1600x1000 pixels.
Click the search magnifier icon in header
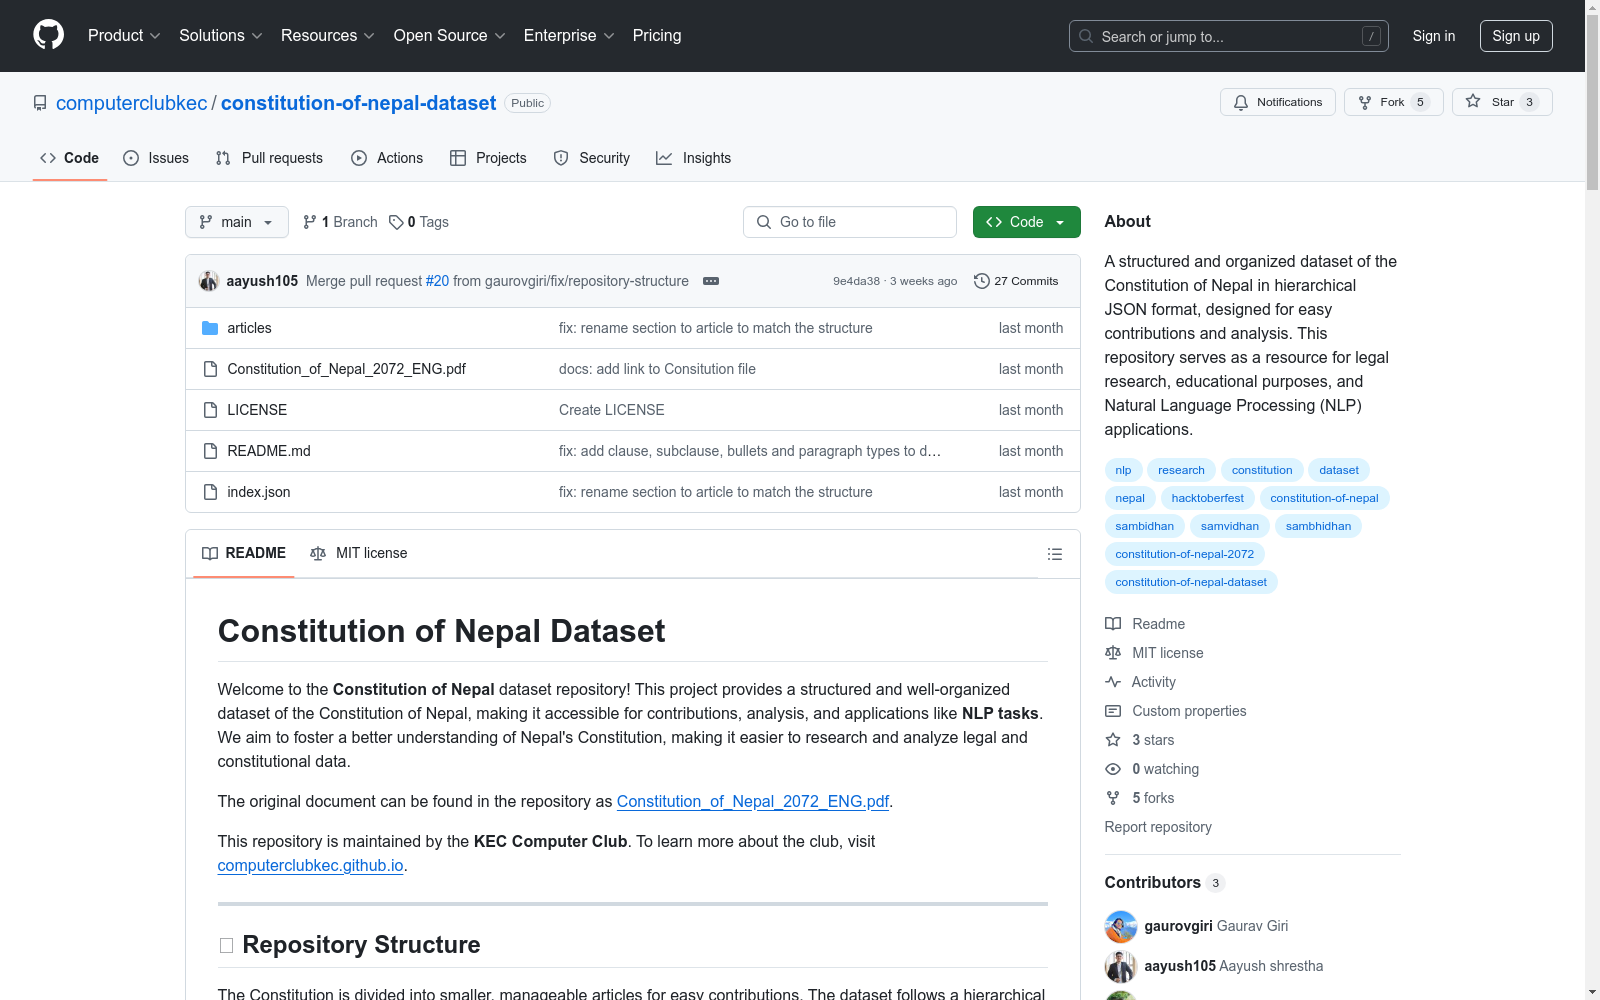[x=1086, y=36]
